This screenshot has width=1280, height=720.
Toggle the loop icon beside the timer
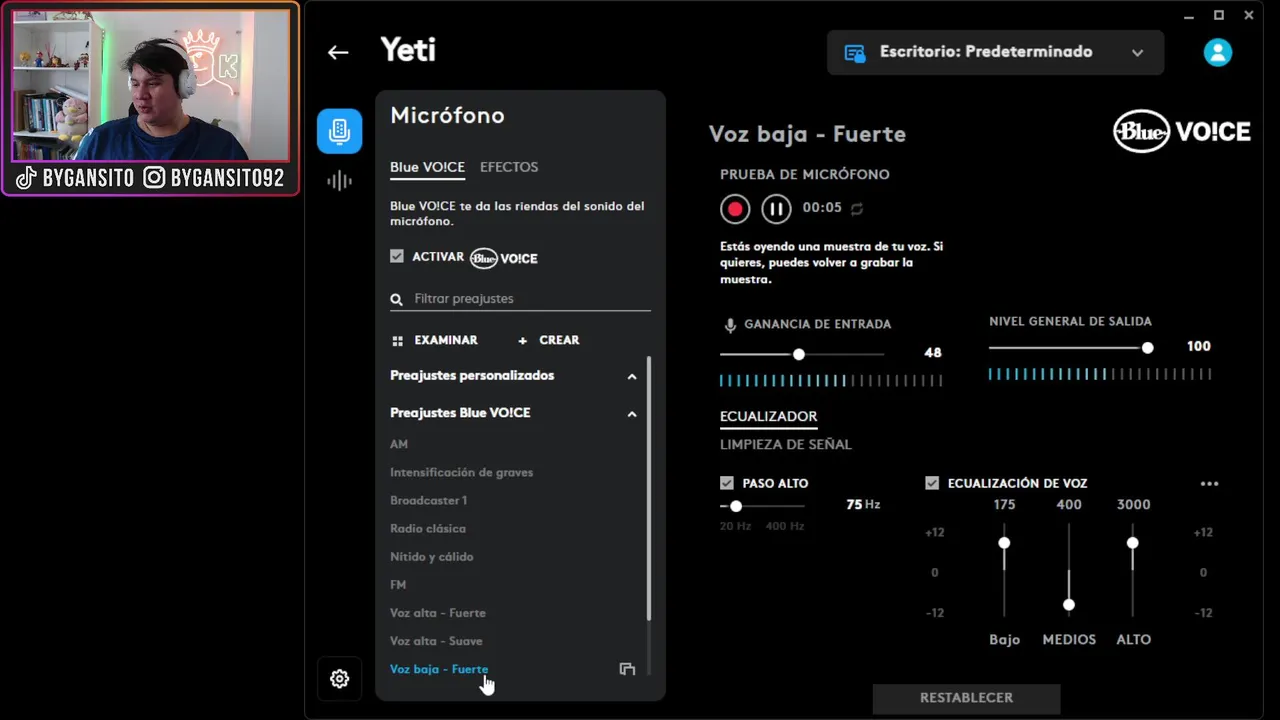[857, 209]
